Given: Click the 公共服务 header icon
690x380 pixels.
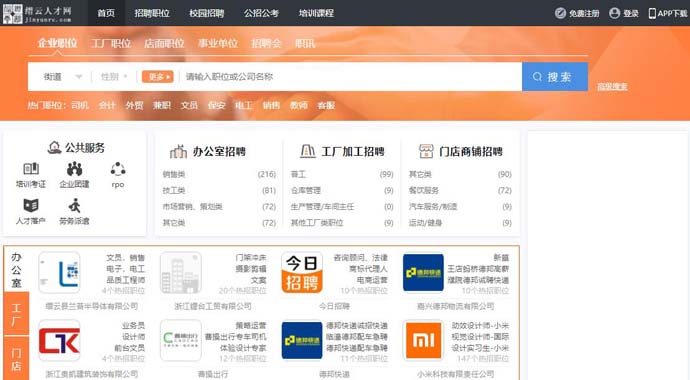Looking at the screenshot, I should point(54,147).
